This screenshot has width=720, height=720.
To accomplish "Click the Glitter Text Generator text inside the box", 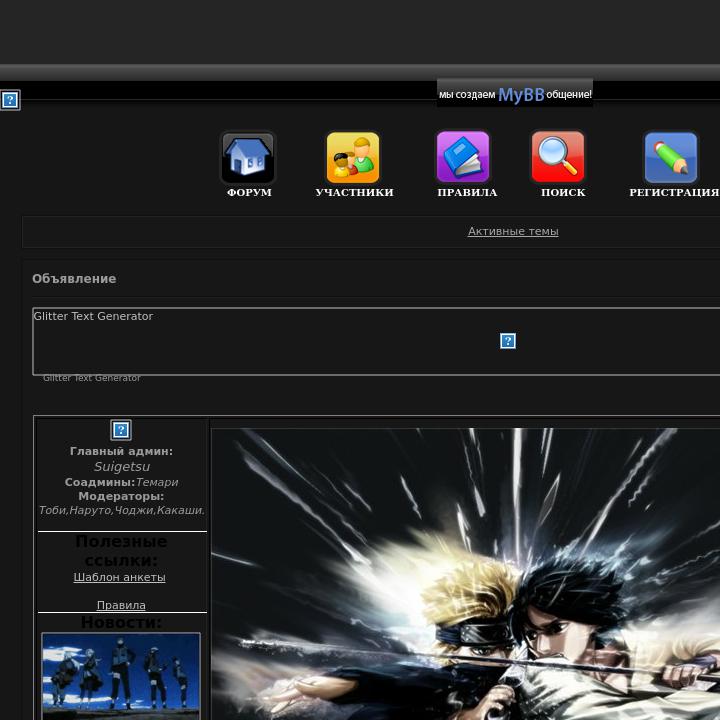I will [x=93, y=316].
